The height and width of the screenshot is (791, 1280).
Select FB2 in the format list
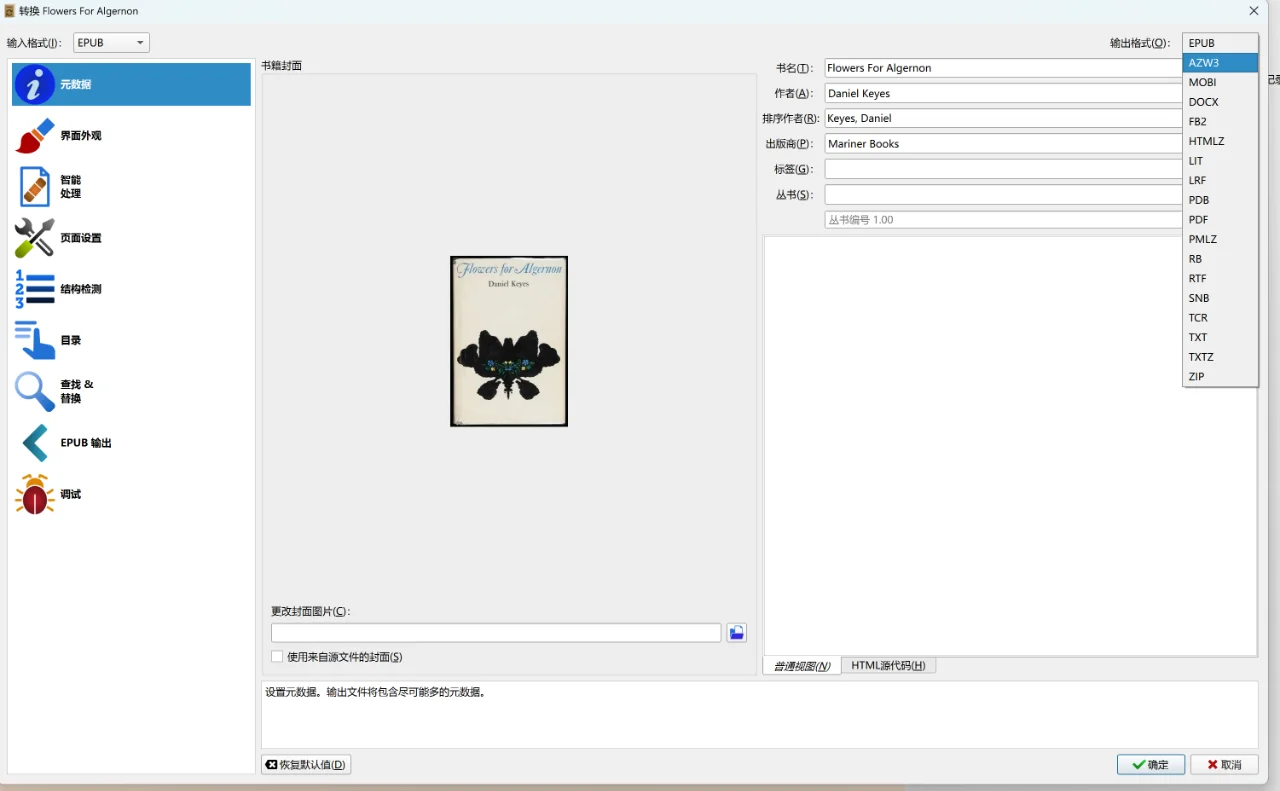pos(1220,121)
